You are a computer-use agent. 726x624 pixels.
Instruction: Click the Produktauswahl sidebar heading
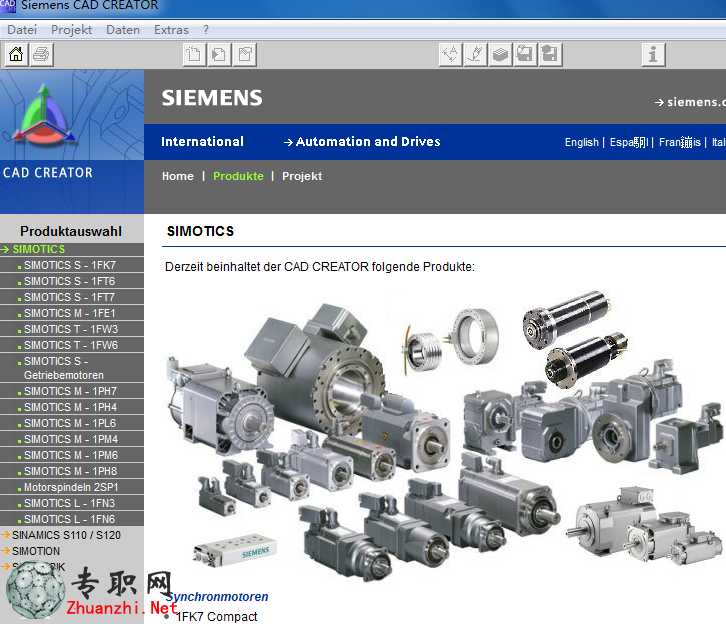[71, 231]
